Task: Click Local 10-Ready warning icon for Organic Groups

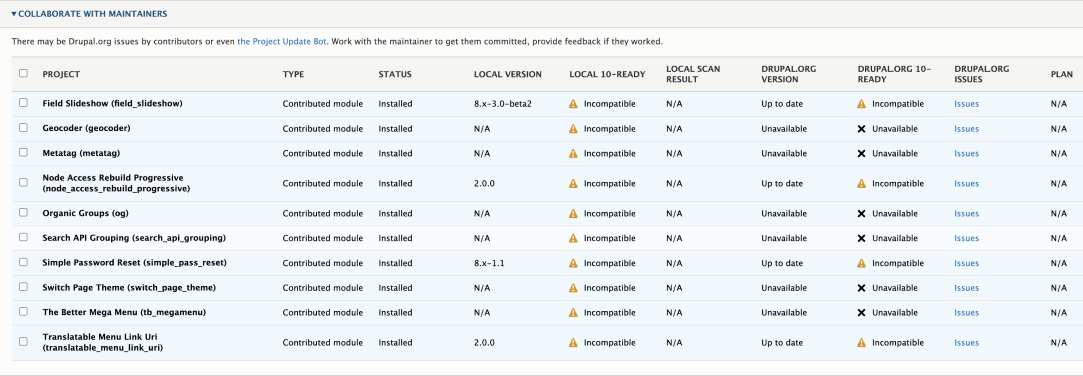Action: coord(573,214)
